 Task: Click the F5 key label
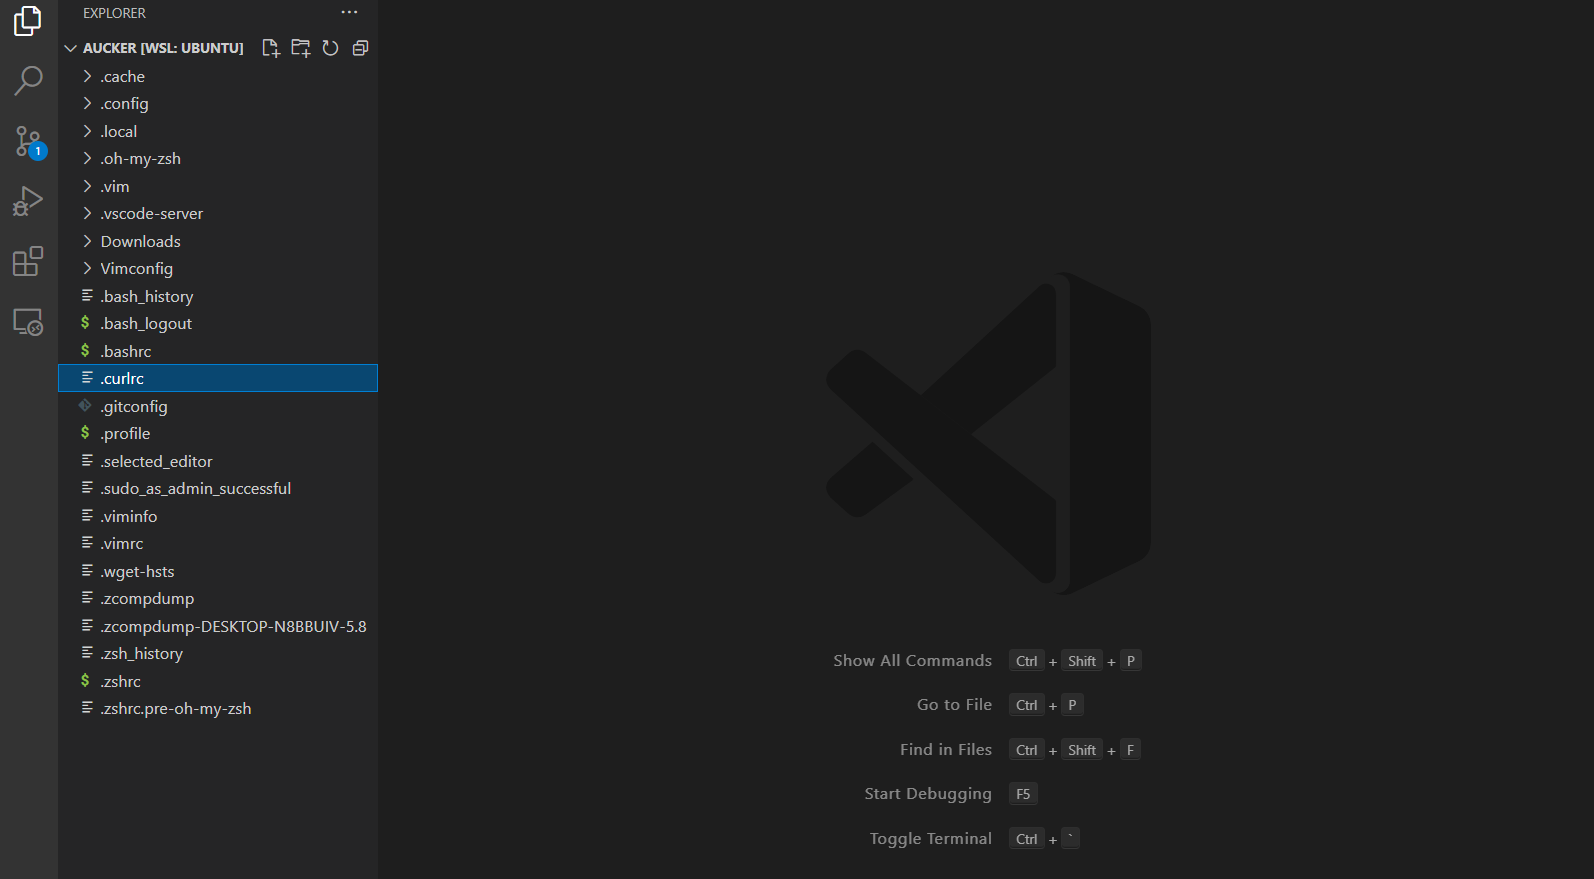point(1023,794)
